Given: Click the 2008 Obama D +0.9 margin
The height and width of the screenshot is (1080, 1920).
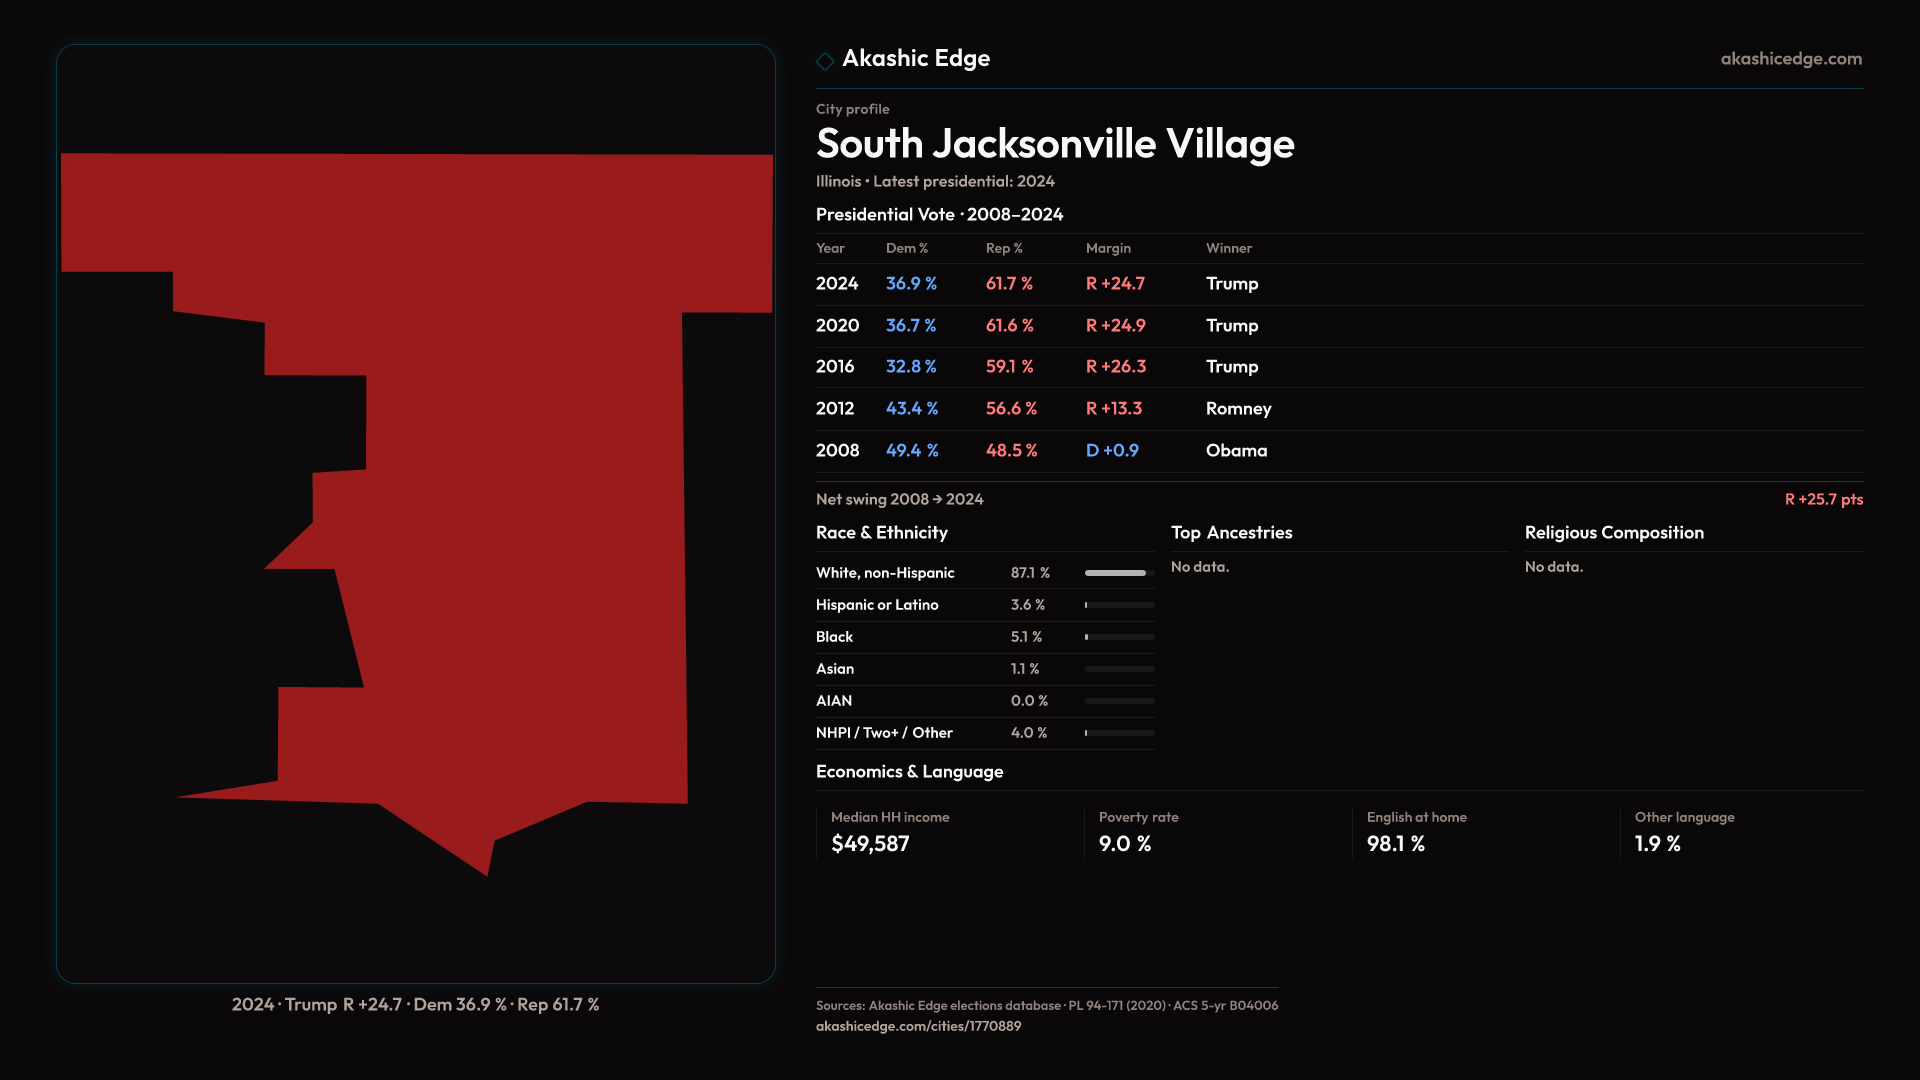Looking at the screenshot, I should [x=1112, y=451].
